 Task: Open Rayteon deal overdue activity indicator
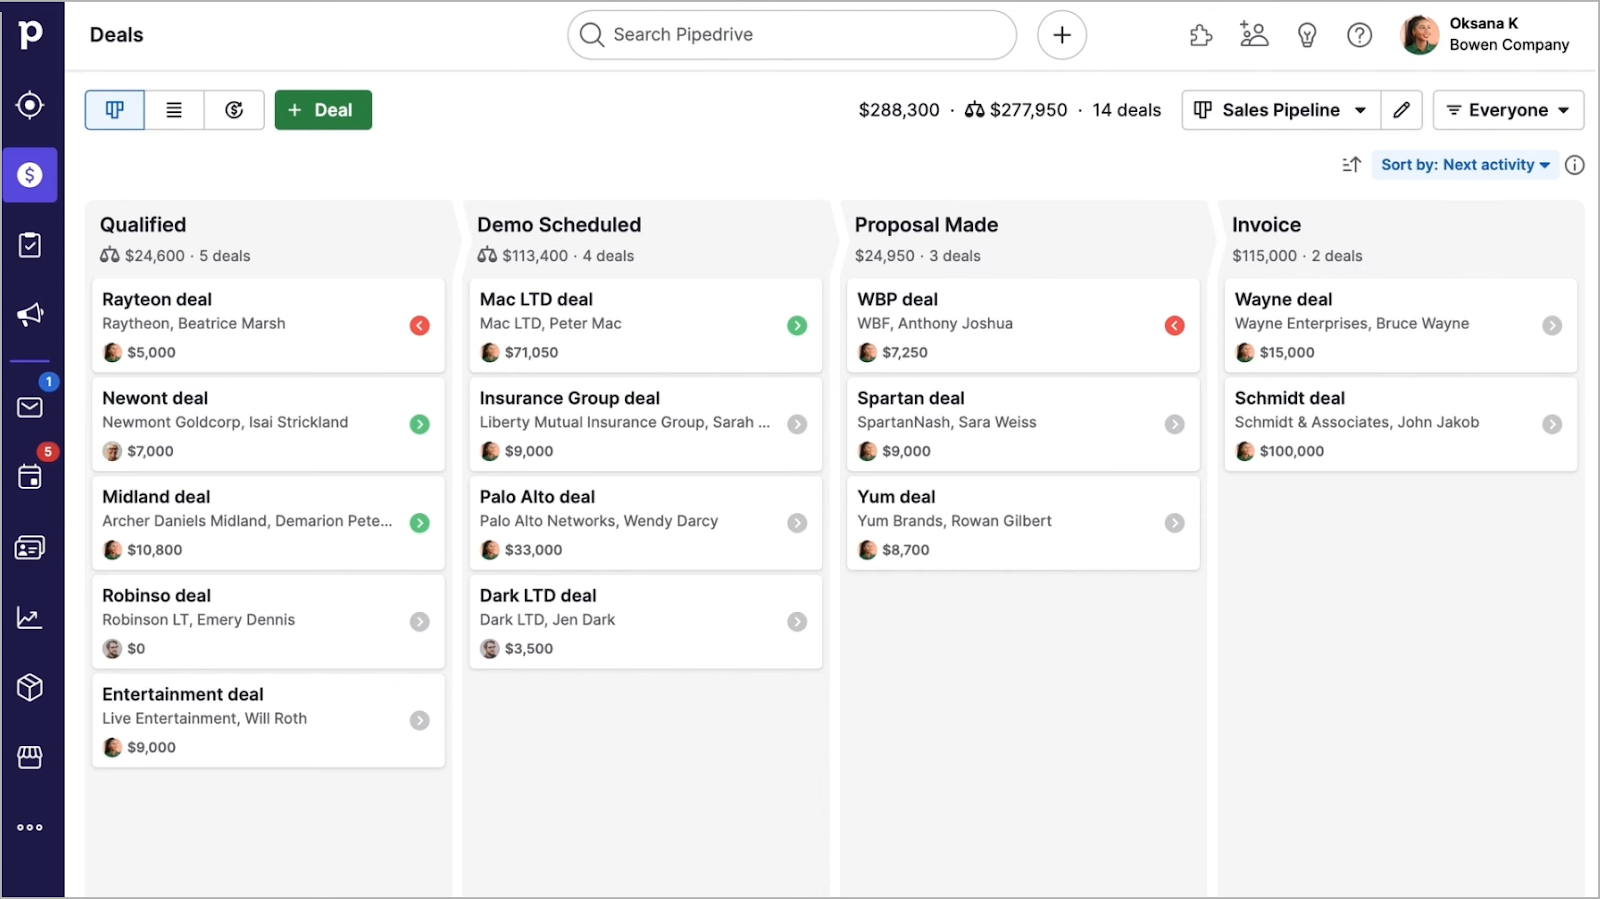tap(420, 325)
